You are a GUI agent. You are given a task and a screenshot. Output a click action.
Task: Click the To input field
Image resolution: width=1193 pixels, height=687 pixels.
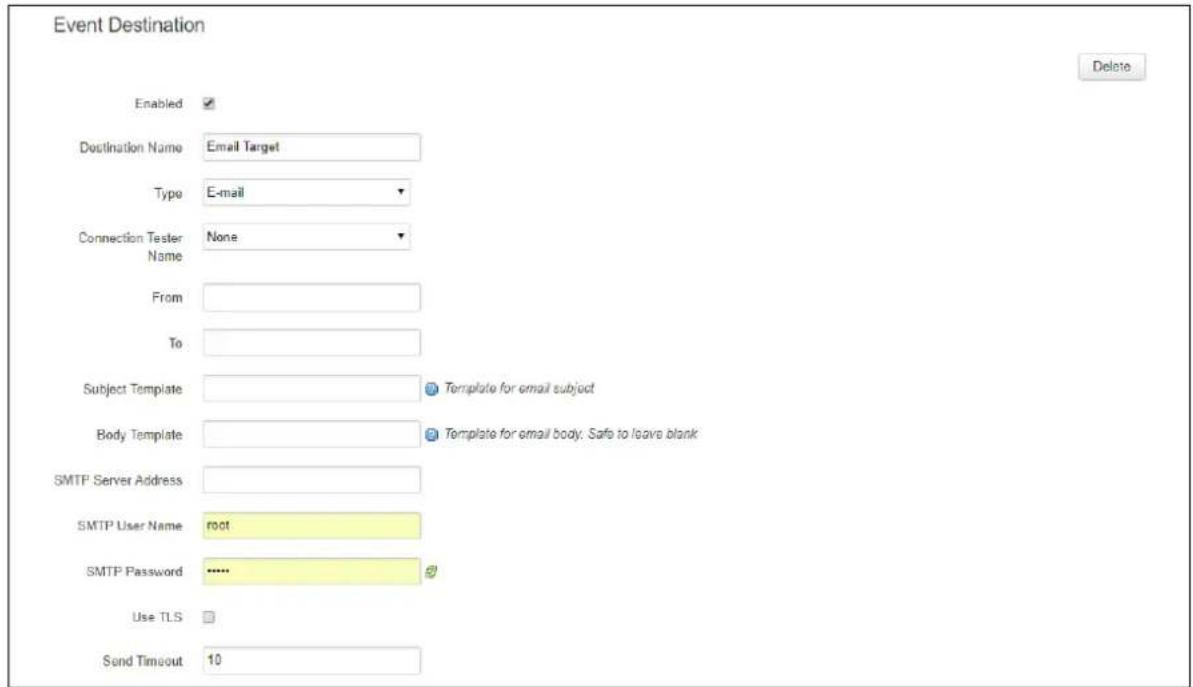311,343
